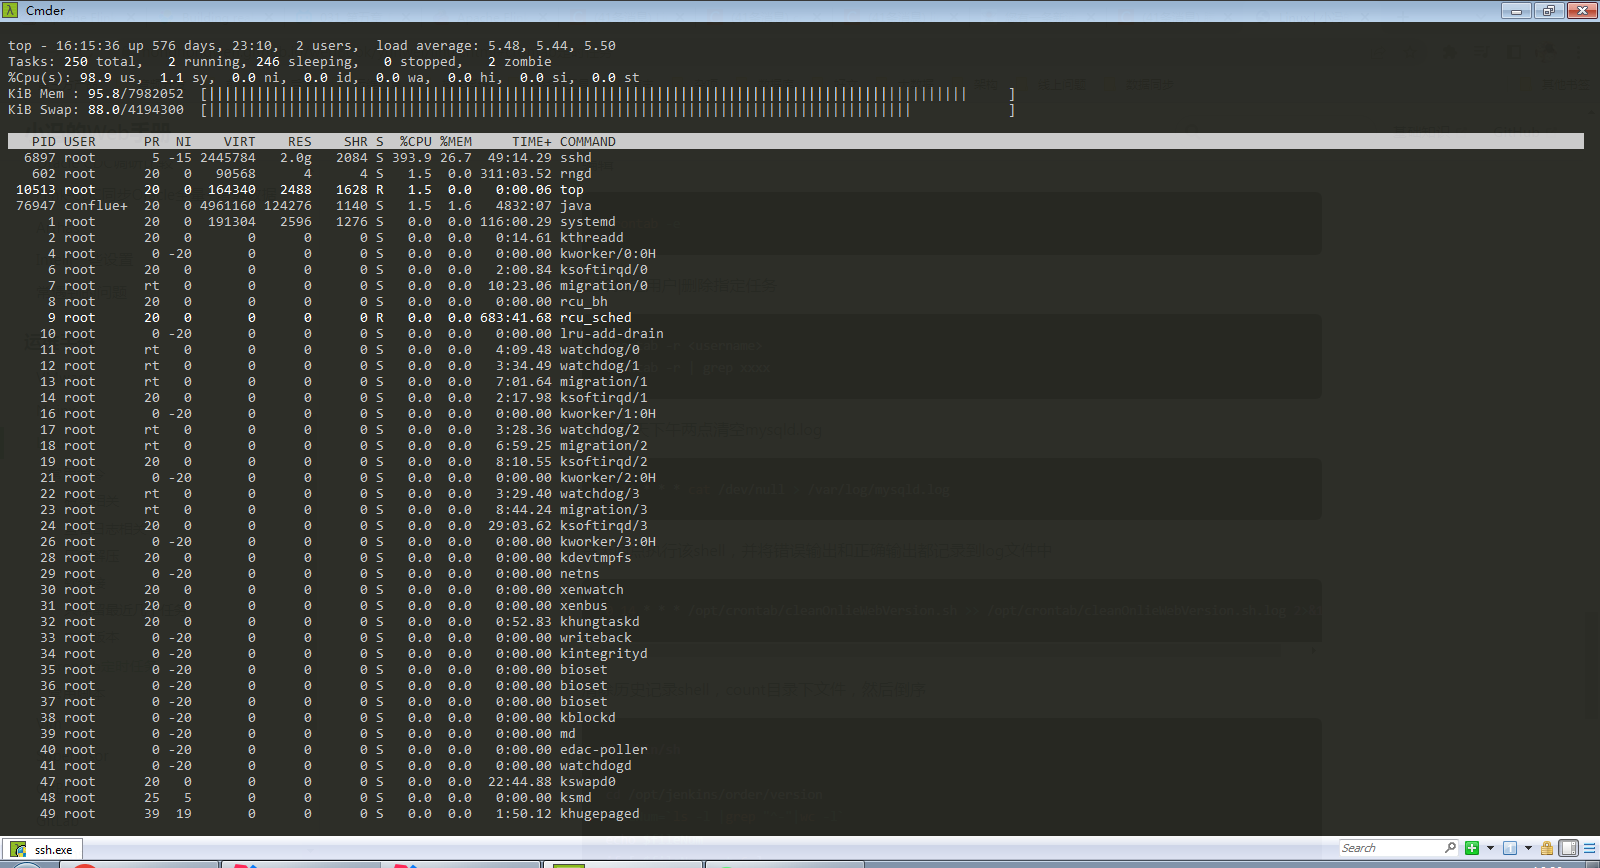This screenshot has width=1600, height=868.
Task: Click the active console number 1 icon
Action: tap(1510, 848)
